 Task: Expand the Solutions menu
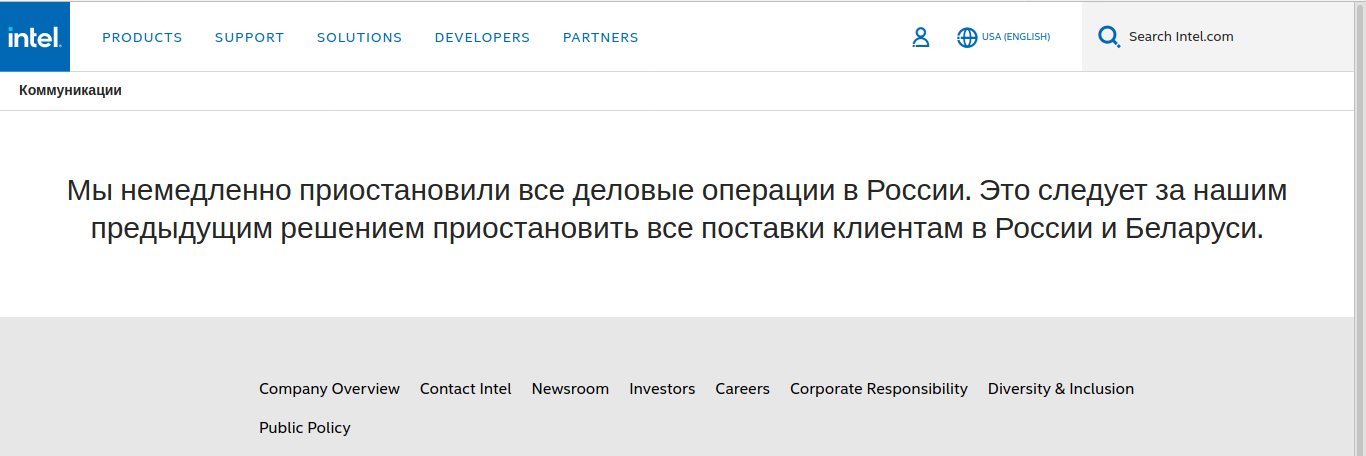[x=359, y=37]
